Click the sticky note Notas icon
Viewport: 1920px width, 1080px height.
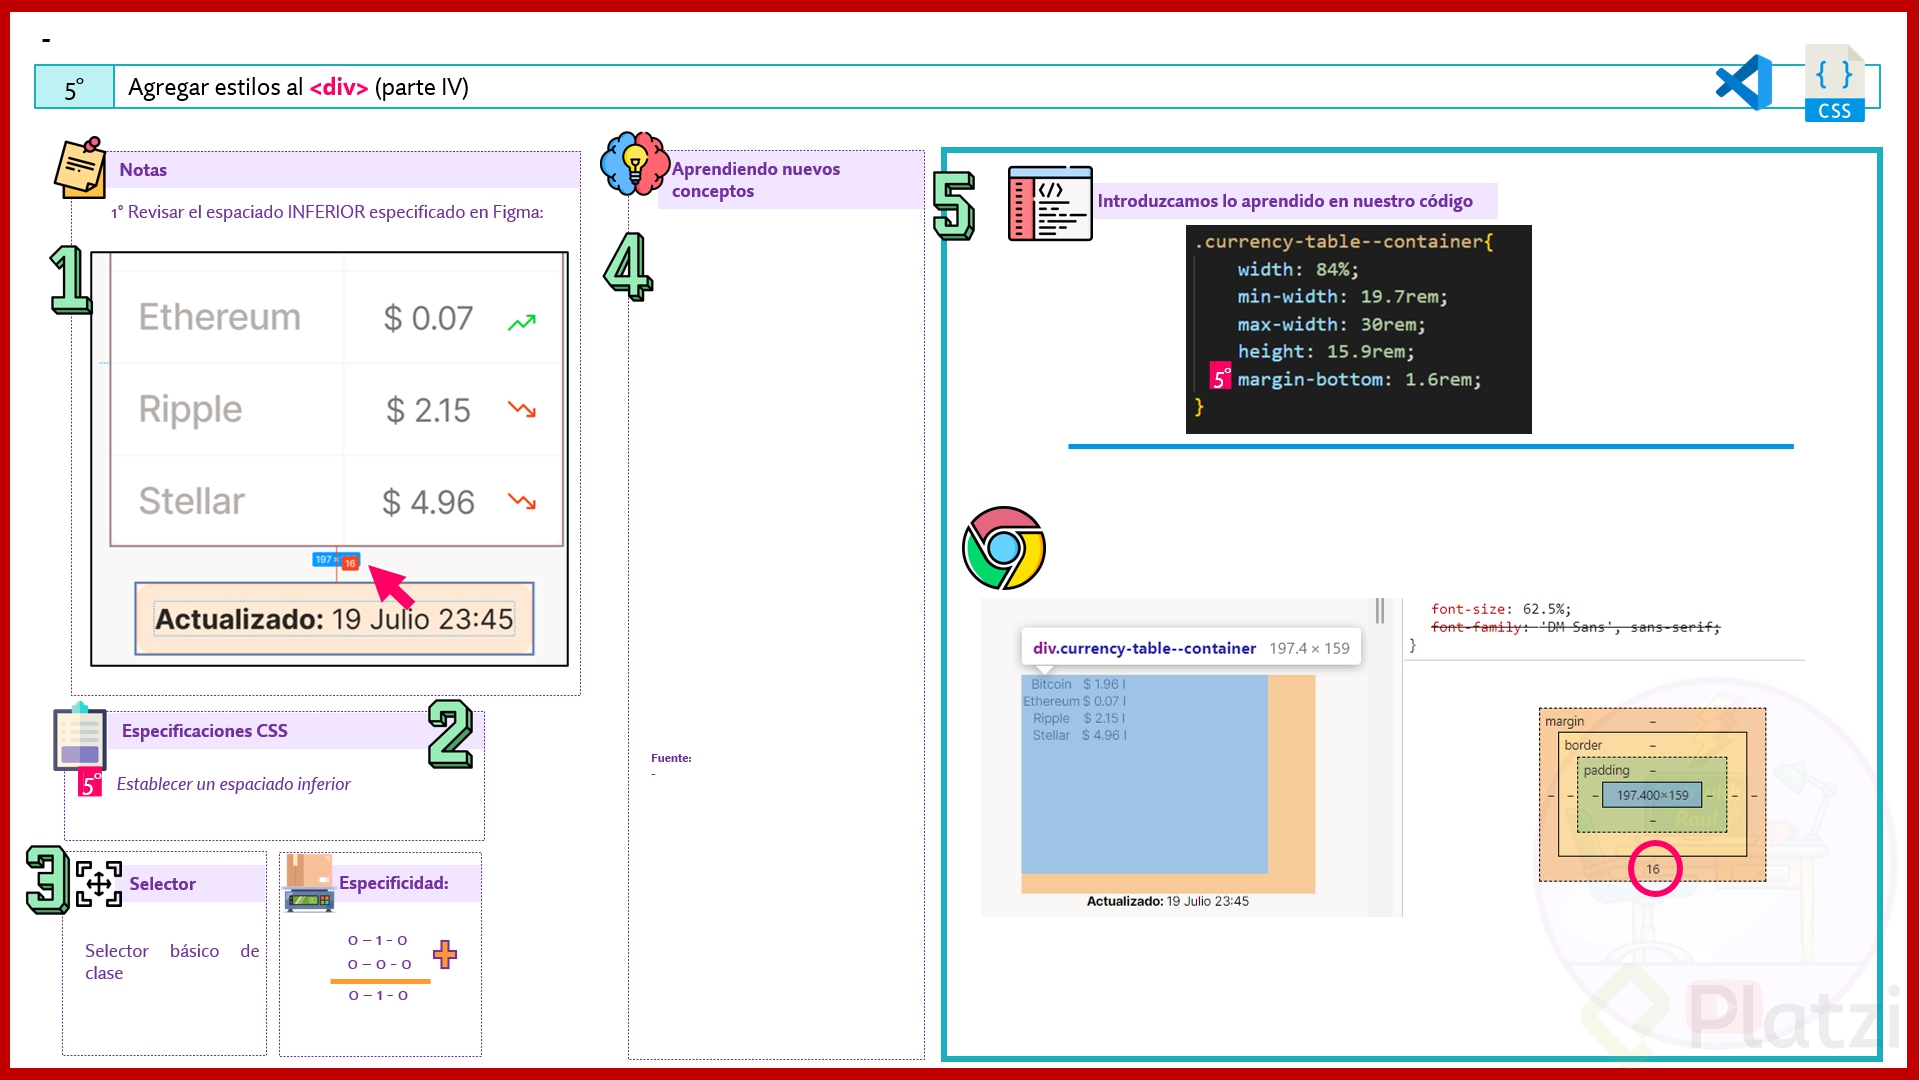pos(80,167)
